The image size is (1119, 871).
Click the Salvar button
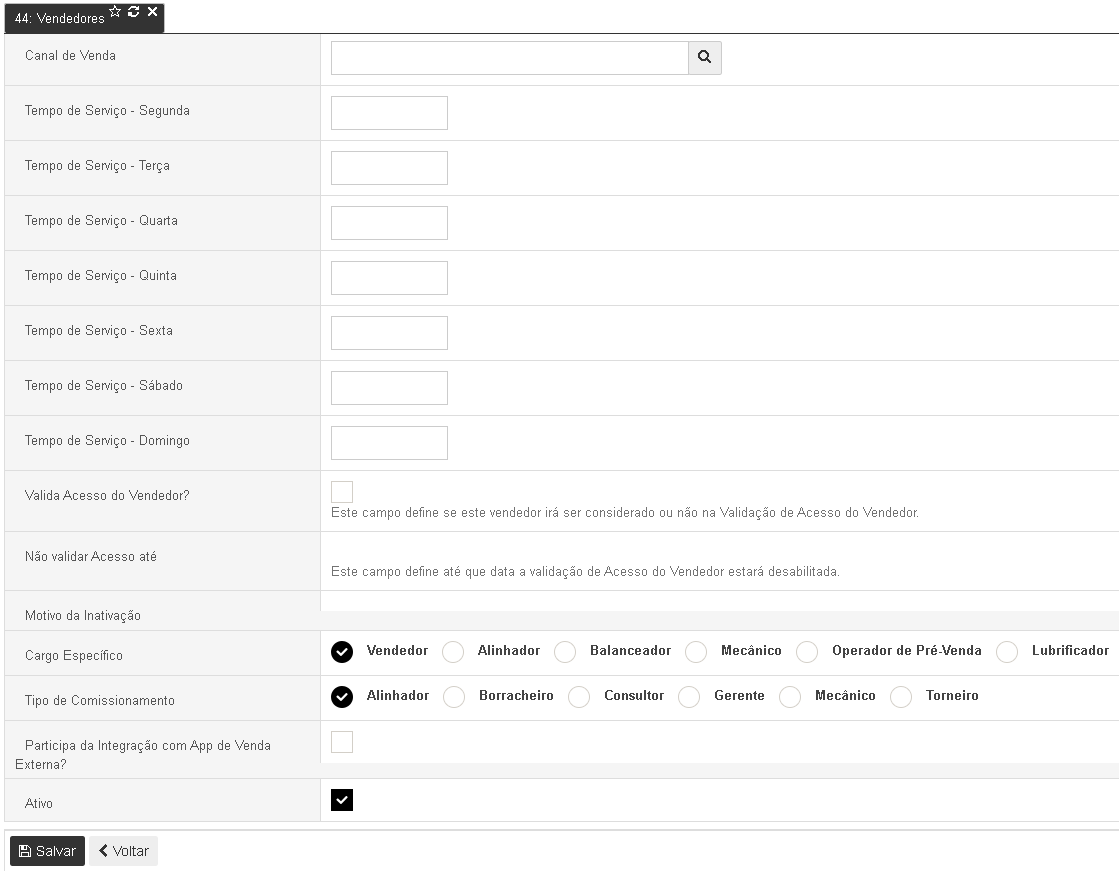point(47,851)
